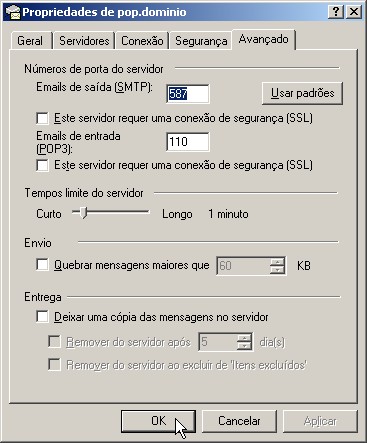Check Quebrar mensagens maiores que option
Screen dimensions: 367x443
coord(42,265)
